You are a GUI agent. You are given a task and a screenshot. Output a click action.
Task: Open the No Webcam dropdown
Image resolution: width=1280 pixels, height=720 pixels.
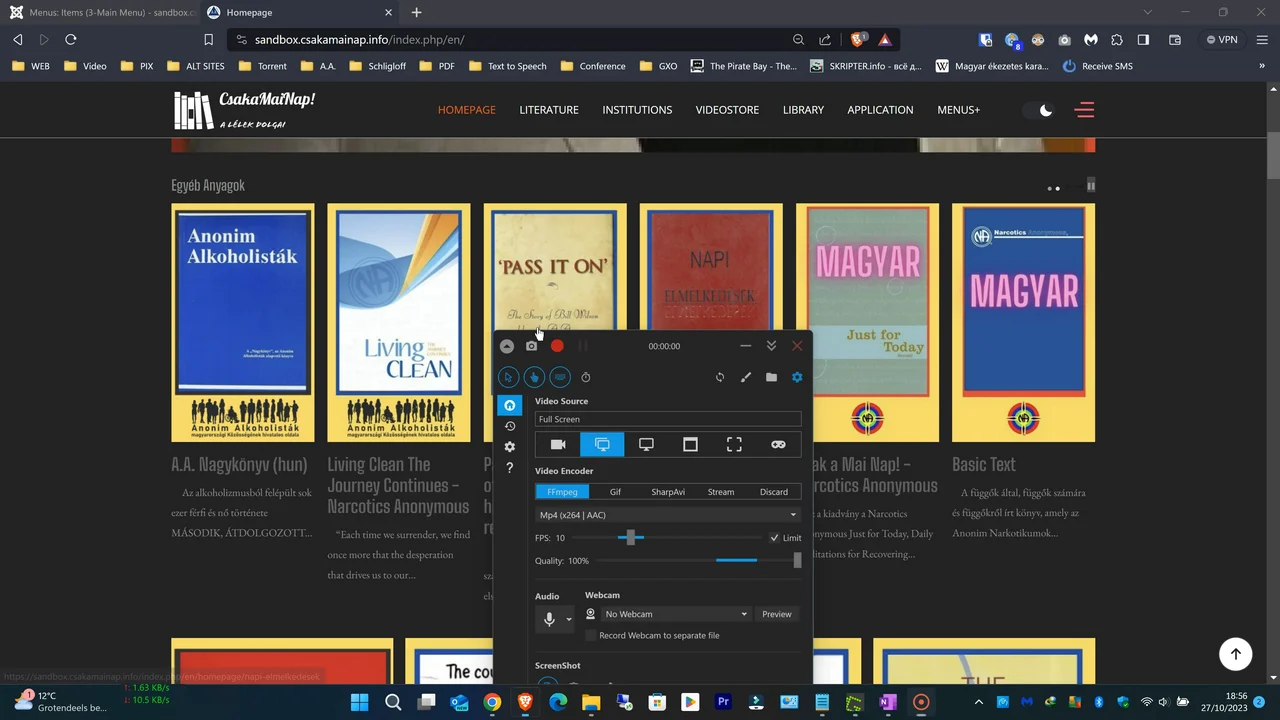[x=675, y=614]
